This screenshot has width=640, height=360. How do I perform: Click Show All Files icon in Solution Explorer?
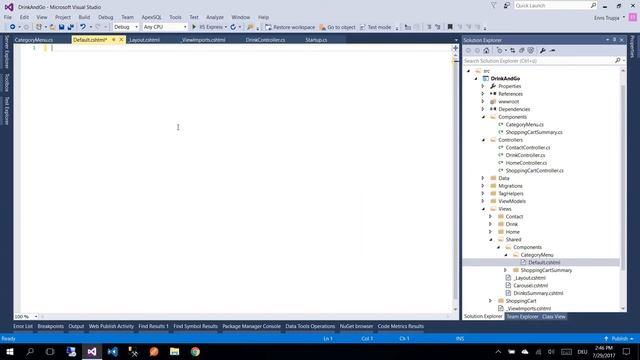point(531,51)
